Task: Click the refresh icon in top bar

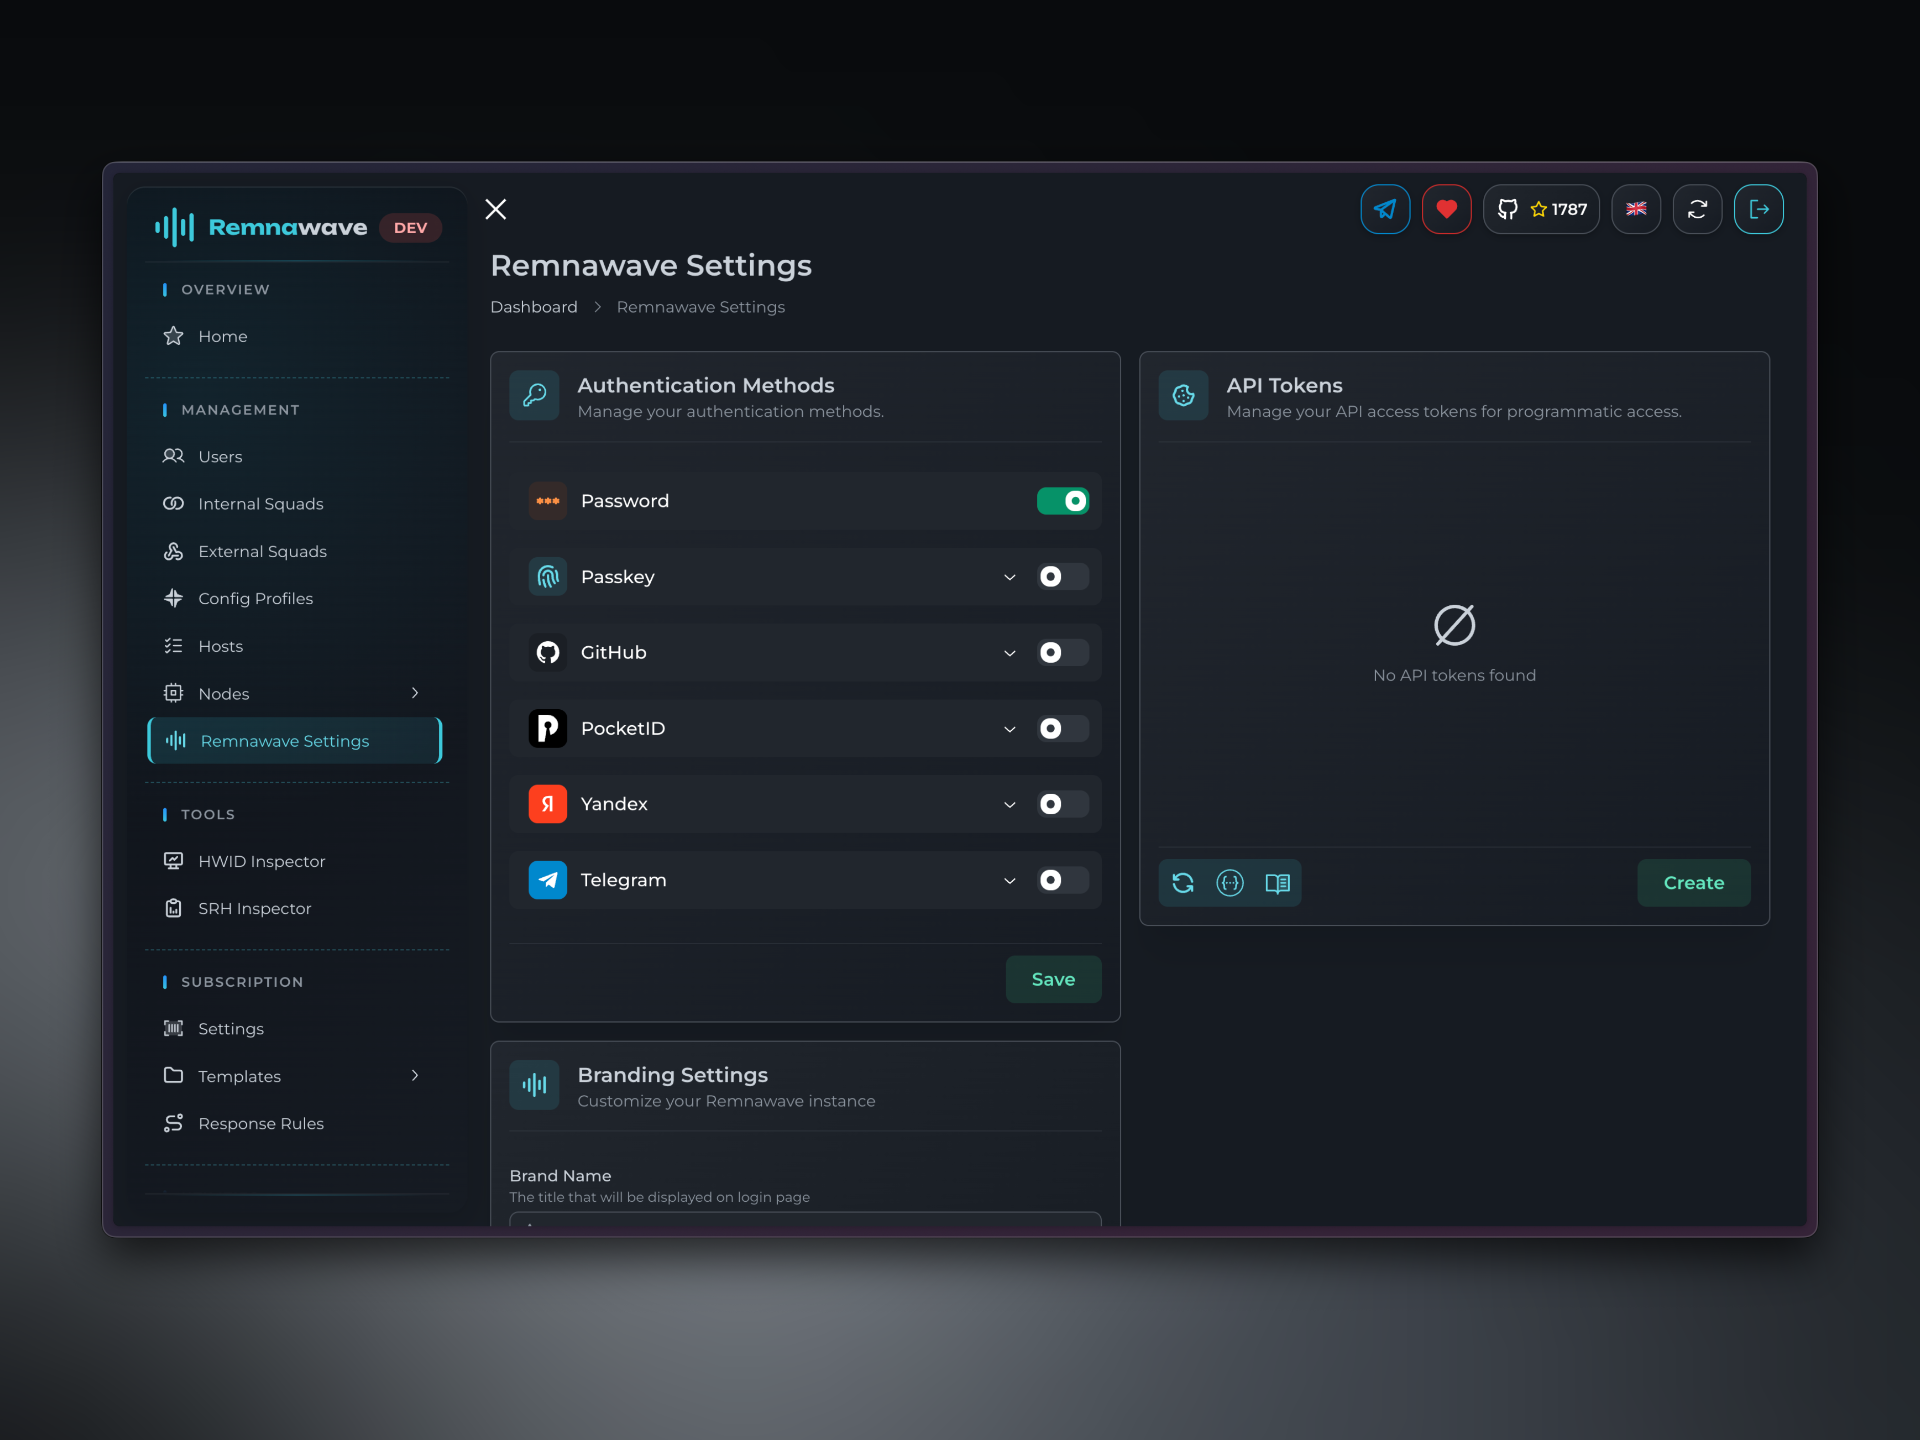Action: click(1697, 209)
